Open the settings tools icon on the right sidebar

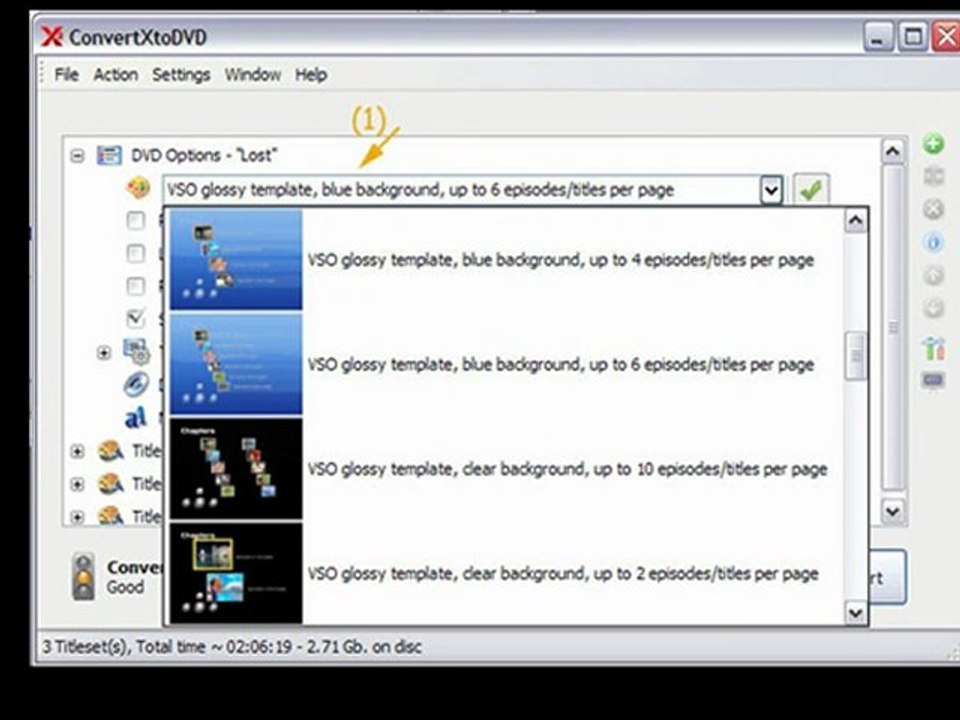pos(933,347)
